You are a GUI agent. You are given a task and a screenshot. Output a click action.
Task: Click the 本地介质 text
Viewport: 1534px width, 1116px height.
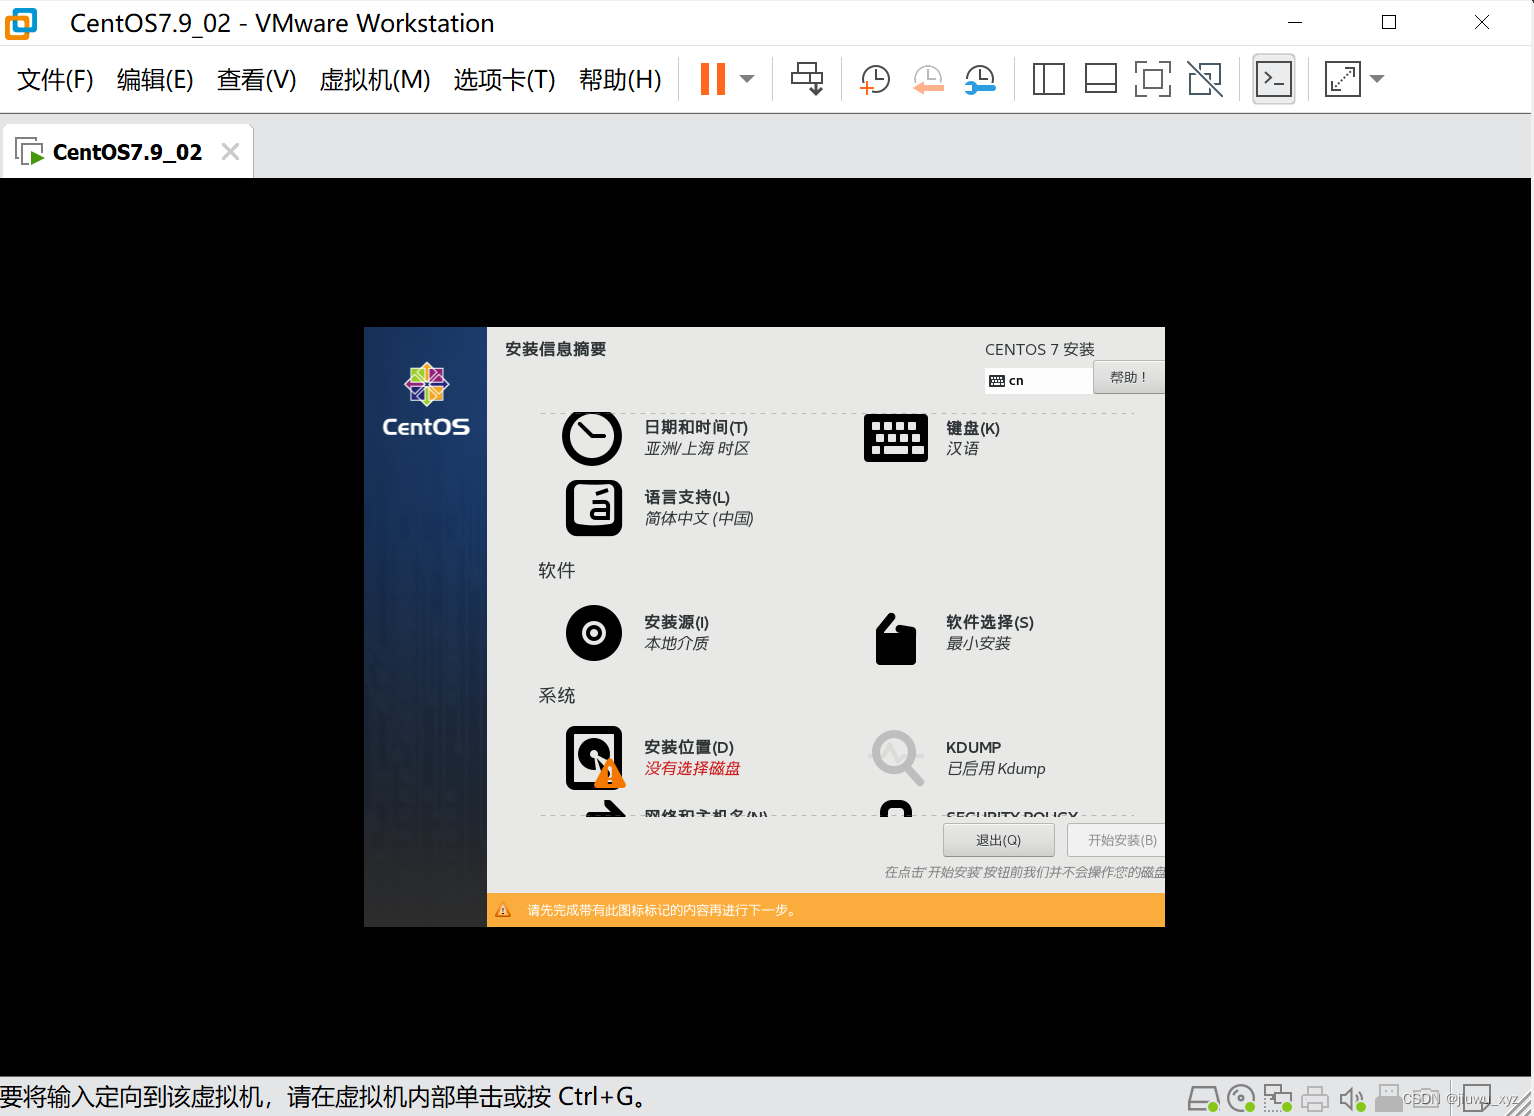(x=676, y=643)
